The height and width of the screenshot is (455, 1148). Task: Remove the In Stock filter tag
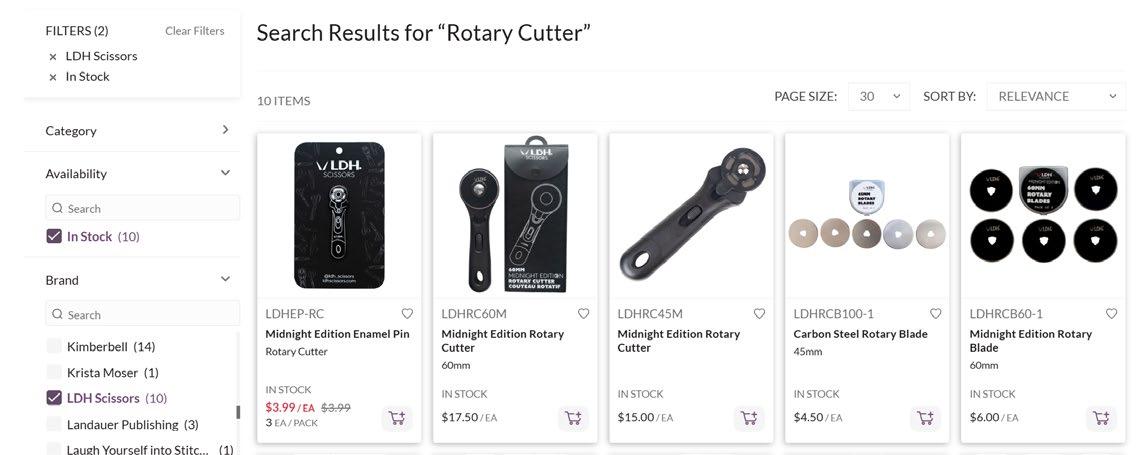(53, 77)
